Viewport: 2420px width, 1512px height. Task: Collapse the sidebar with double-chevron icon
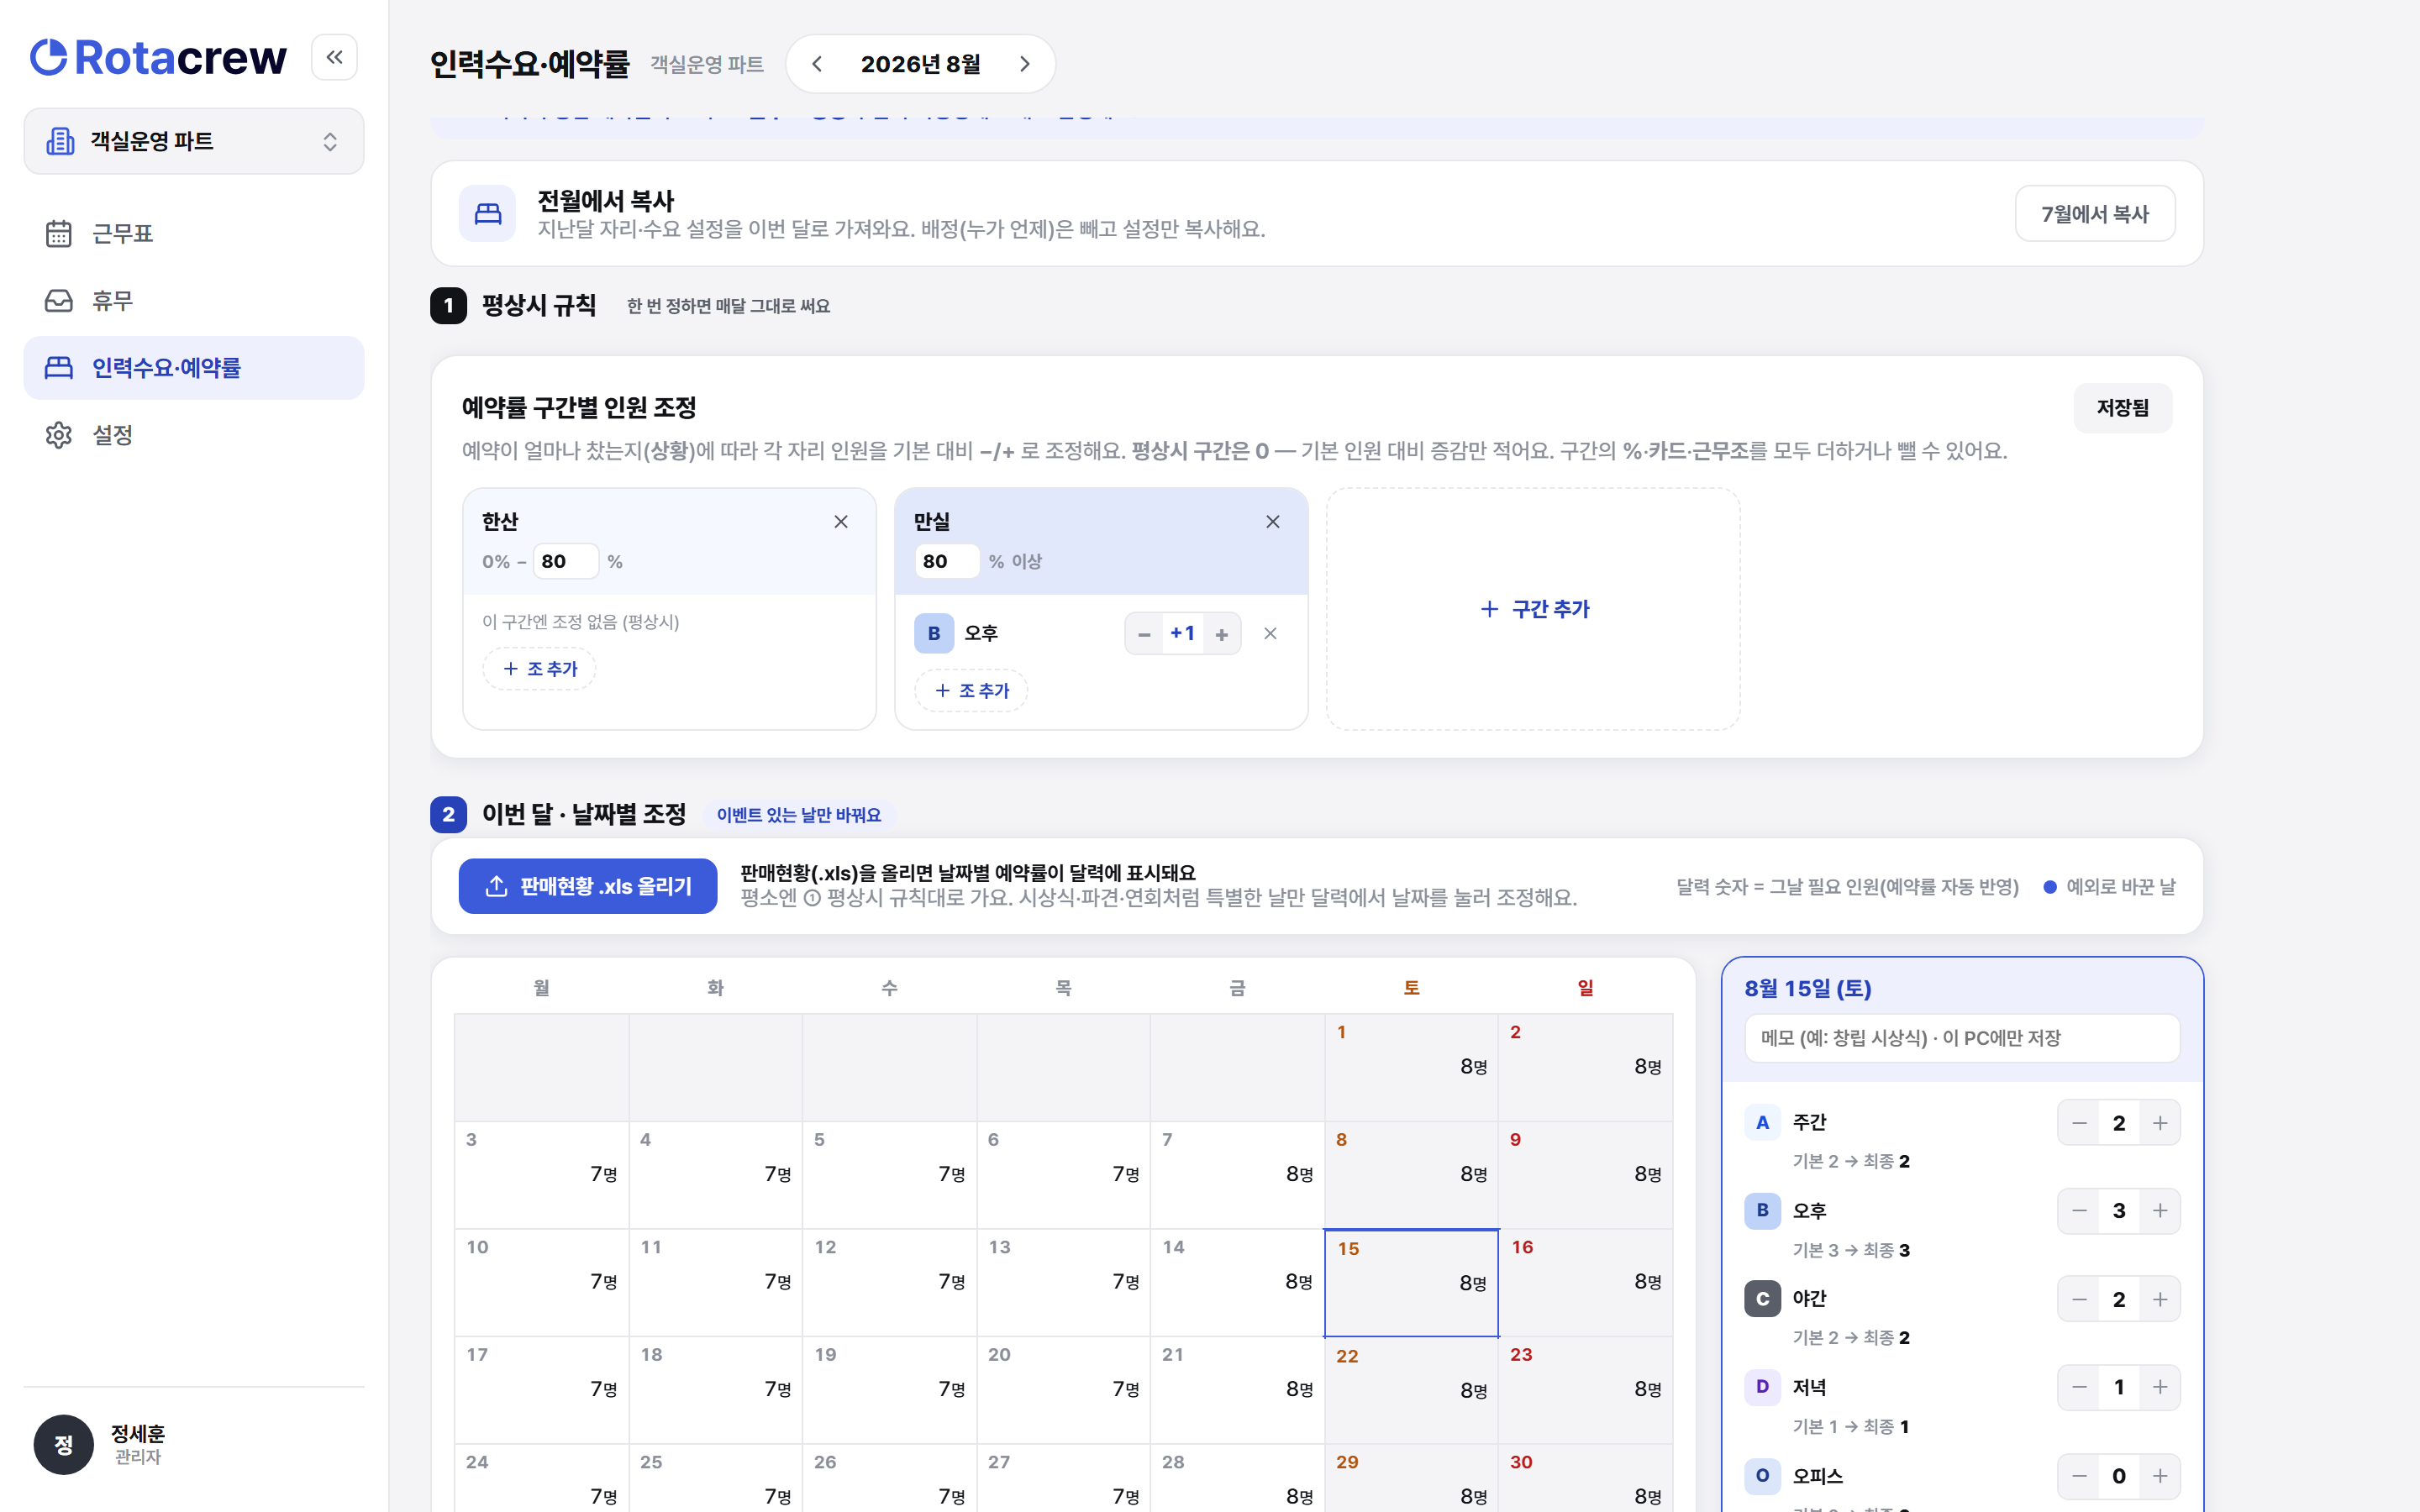334,57
